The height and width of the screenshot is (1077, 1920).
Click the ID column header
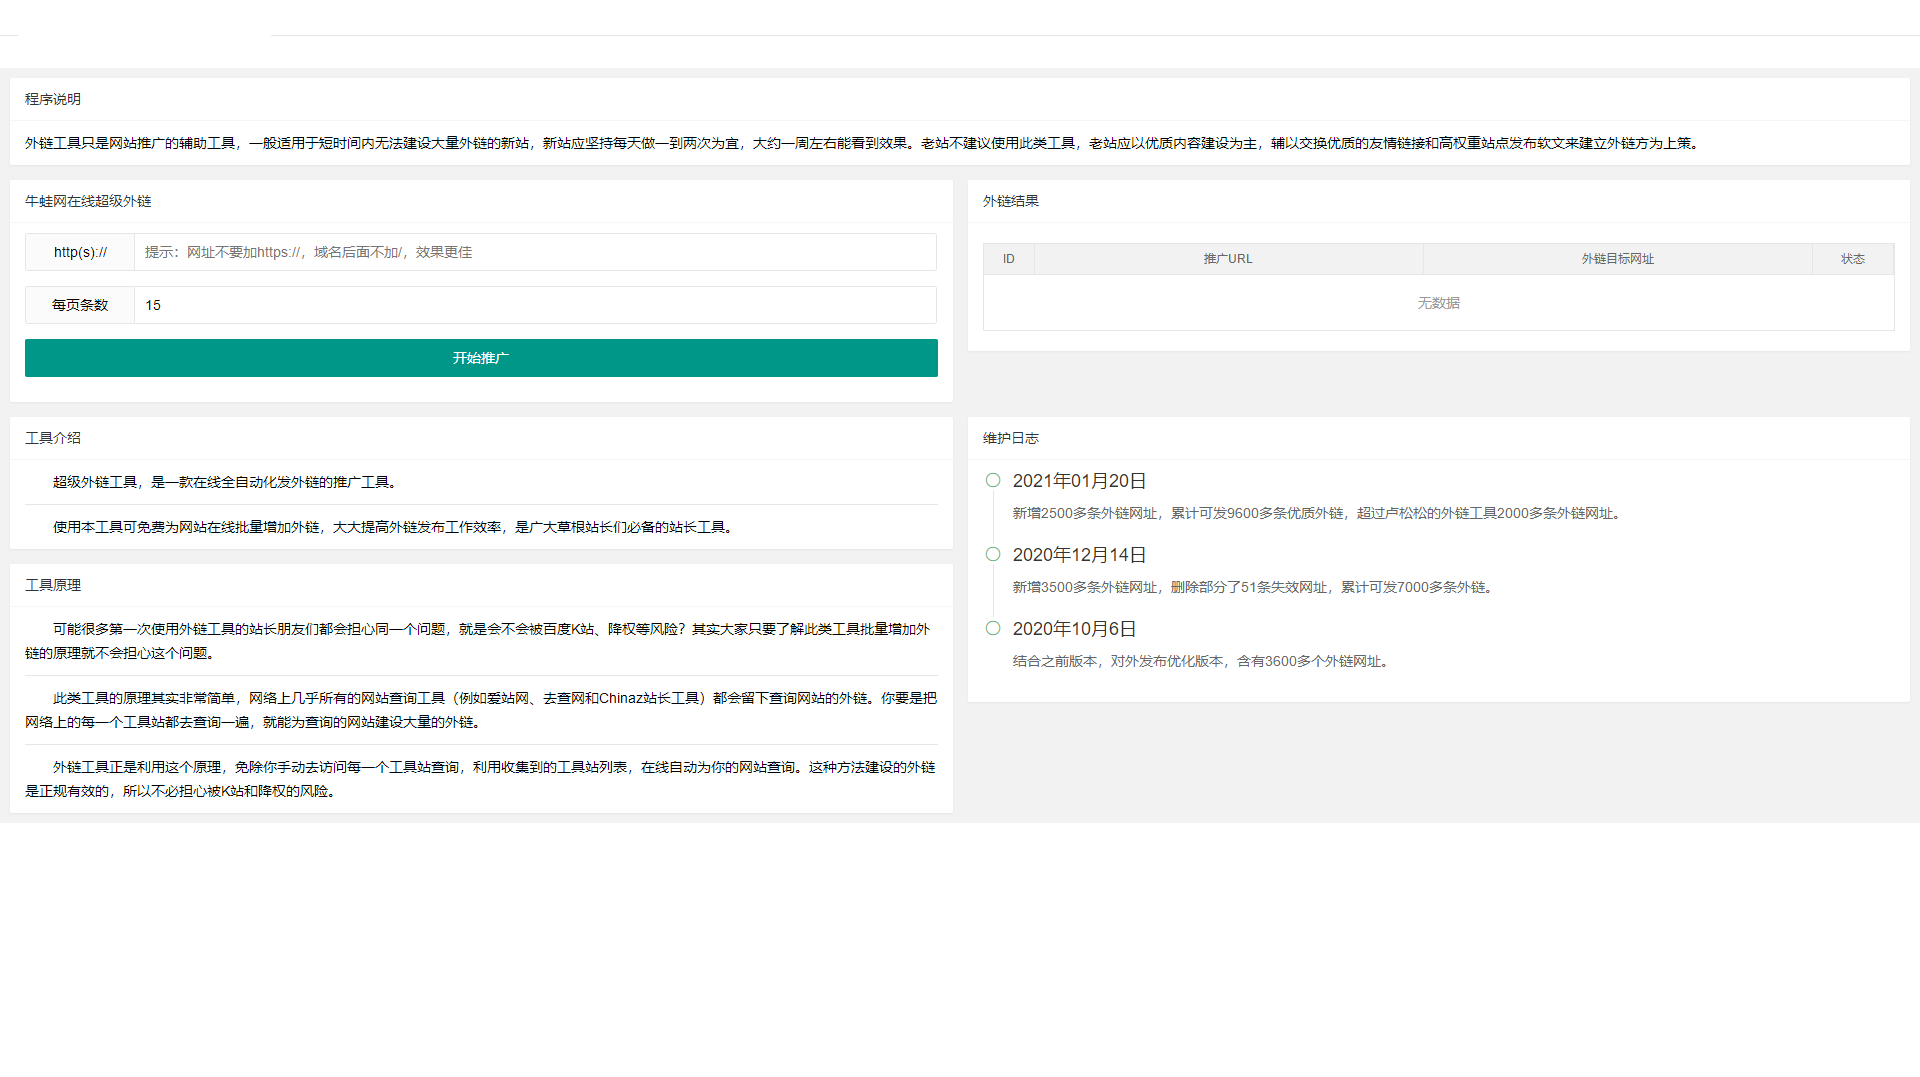(x=1009, y=258)
